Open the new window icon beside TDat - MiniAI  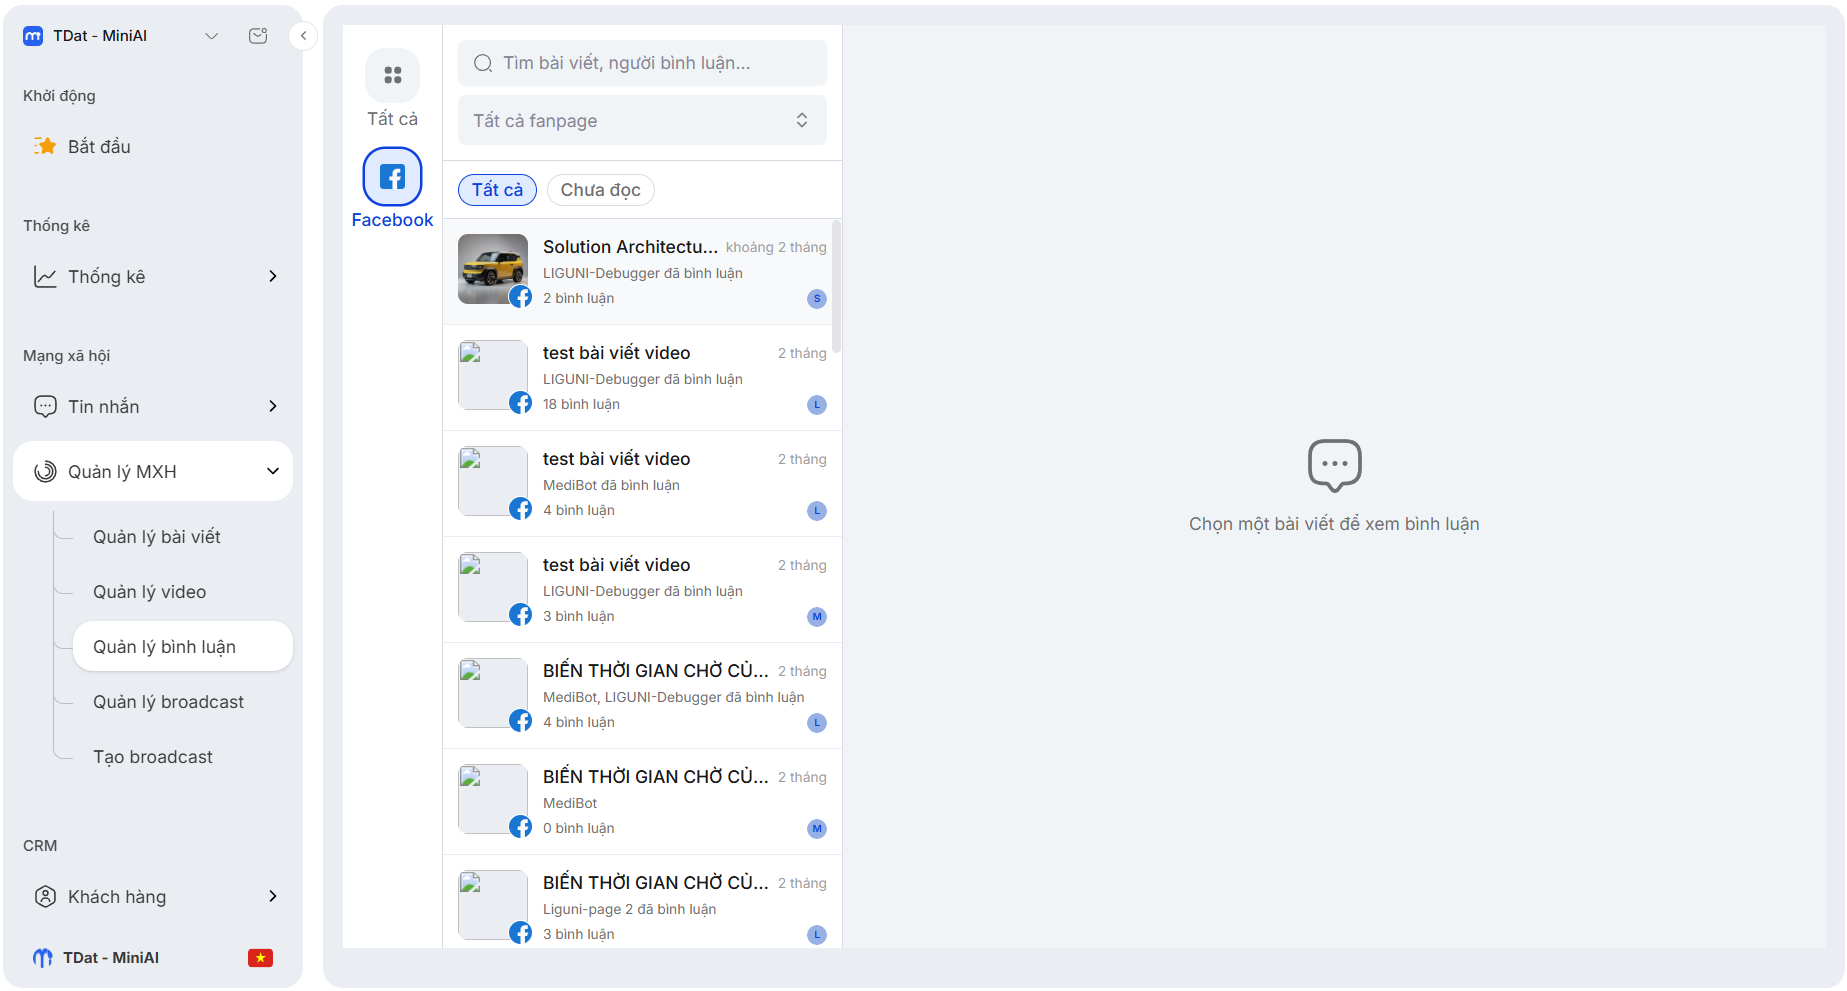point(258,36)
